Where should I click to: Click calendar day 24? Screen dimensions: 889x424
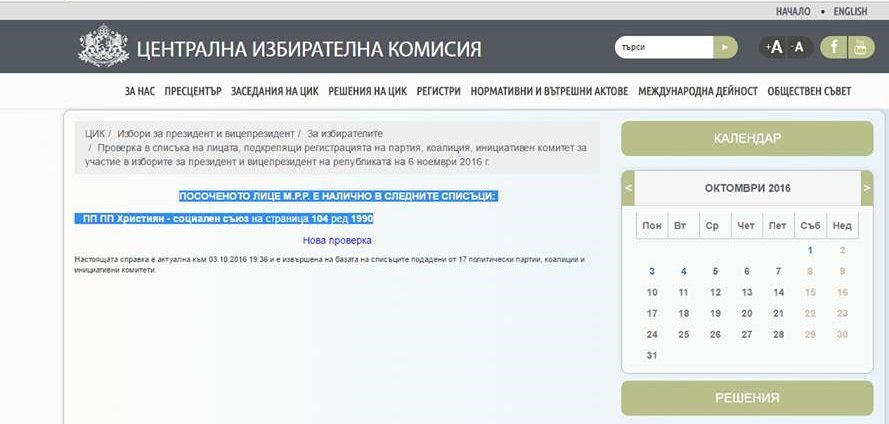coord(652,334)
